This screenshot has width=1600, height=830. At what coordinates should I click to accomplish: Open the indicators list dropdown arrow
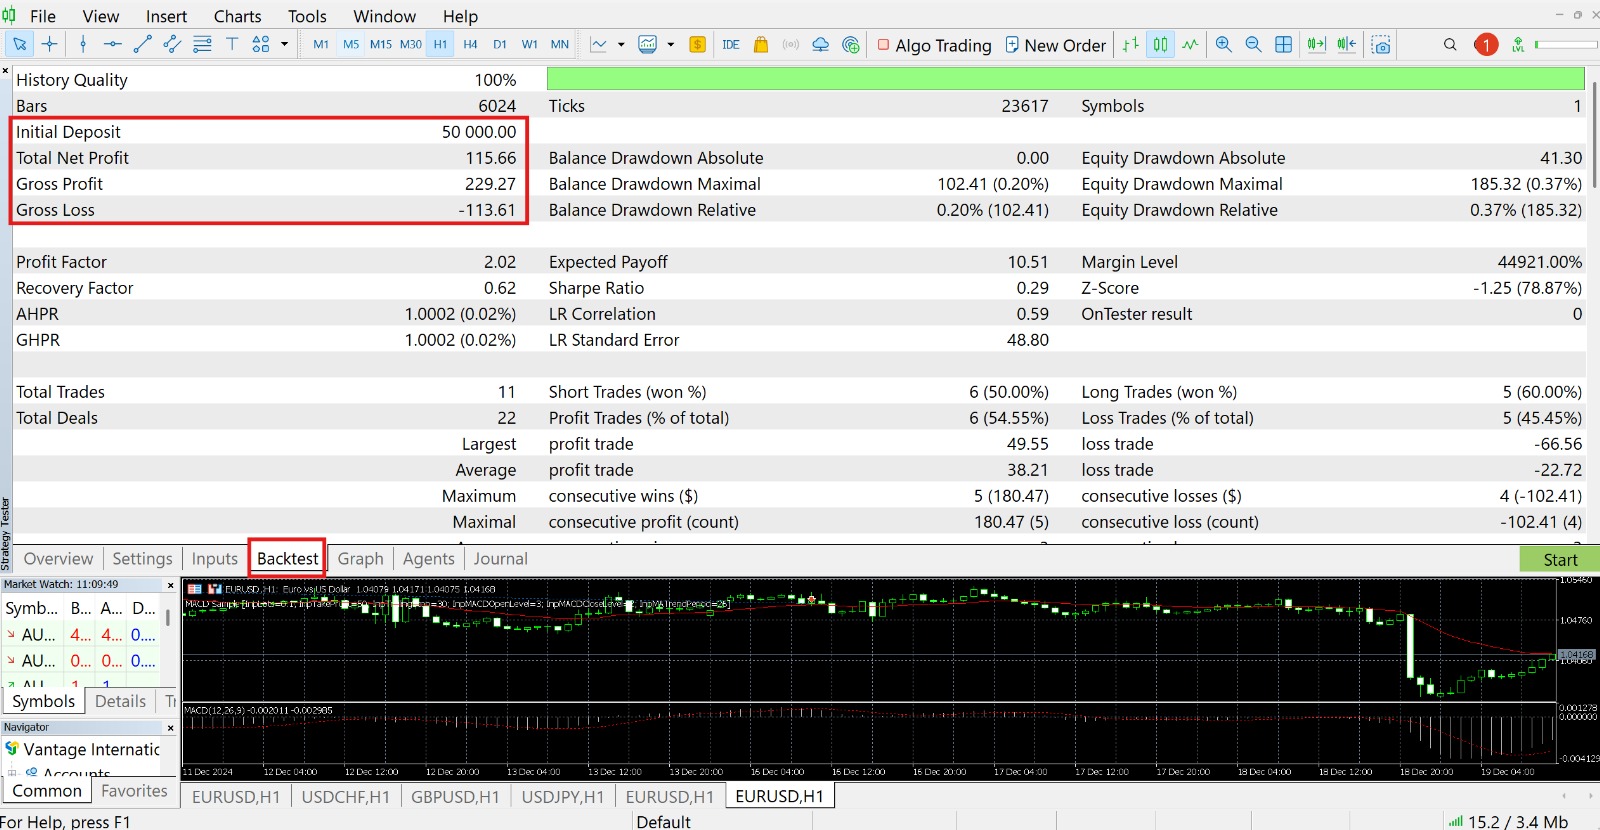tap(621, 44)
